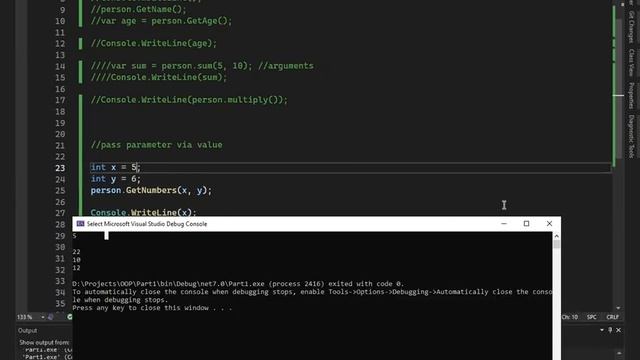This screenshot has width=640, height=360.
Task: Click the '//person.GetName();' comment line
Action: tap(138, 9)
